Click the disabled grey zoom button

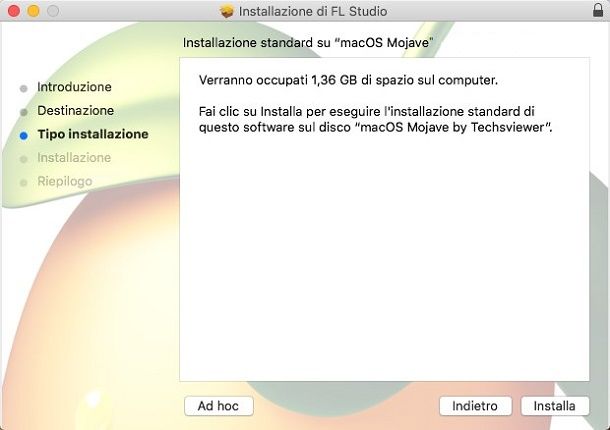click(53, 11)
